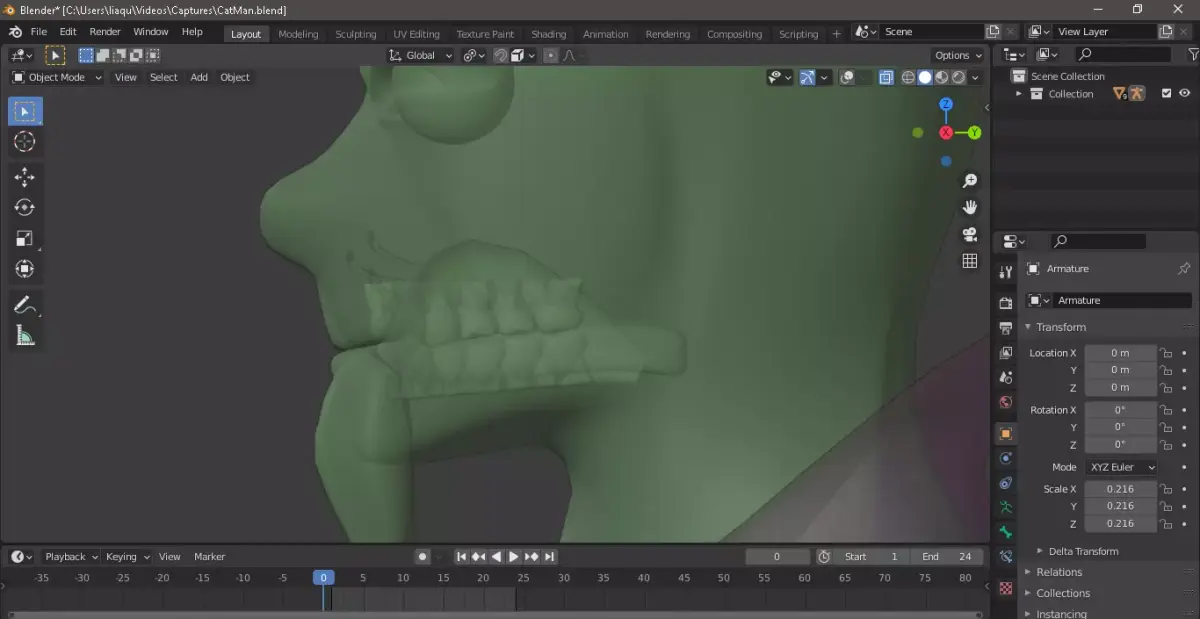The height and width of the screenshot is (619, 1200).
Task: Switch to the Animation workspace tab
Action: click(606, 34)
